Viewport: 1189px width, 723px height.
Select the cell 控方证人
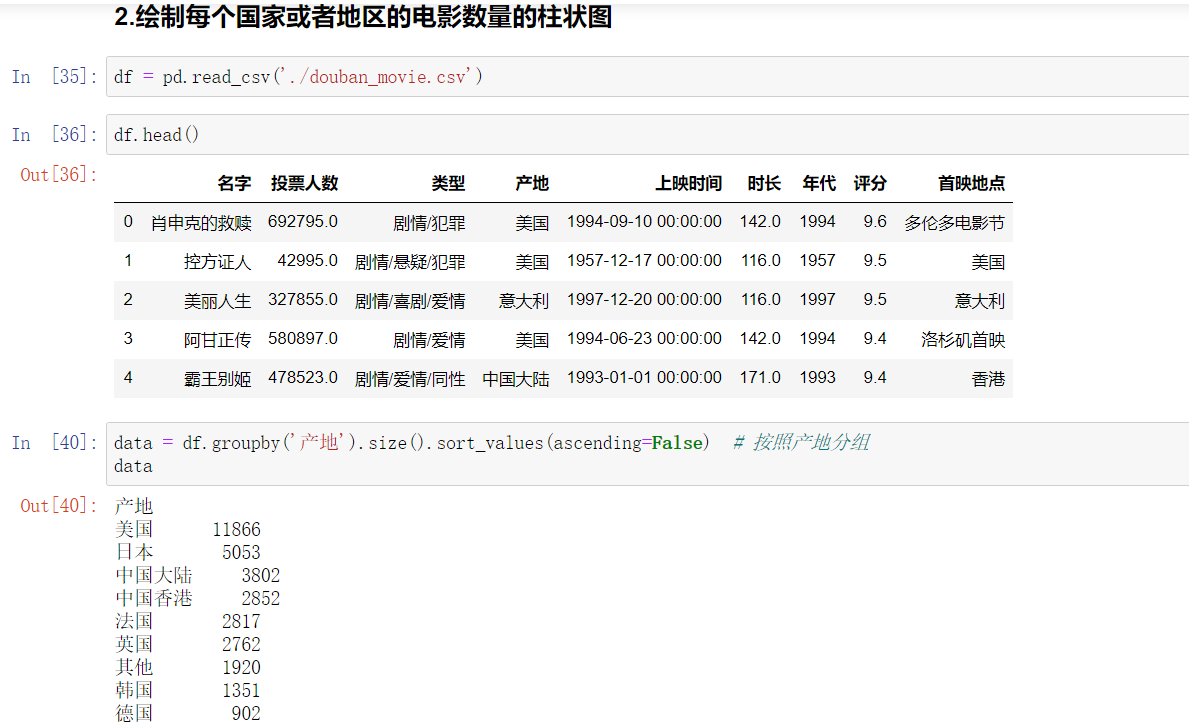217,262
